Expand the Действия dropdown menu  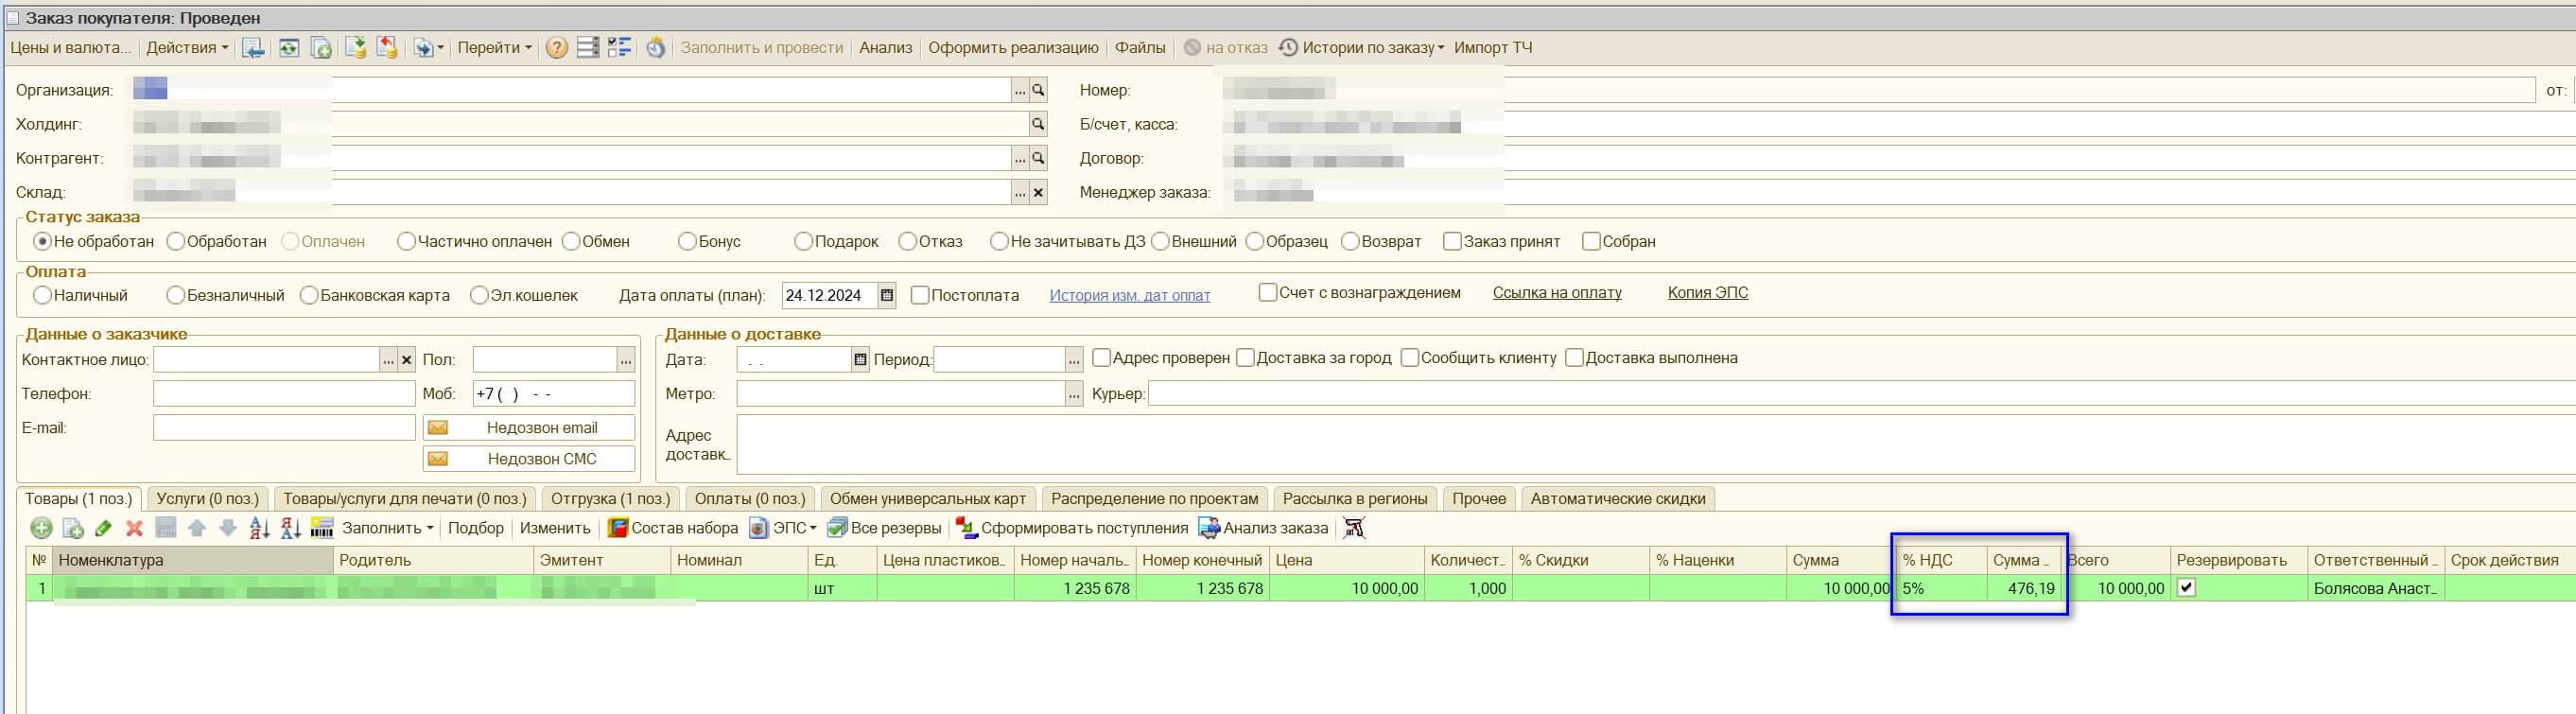click(187, 48)
